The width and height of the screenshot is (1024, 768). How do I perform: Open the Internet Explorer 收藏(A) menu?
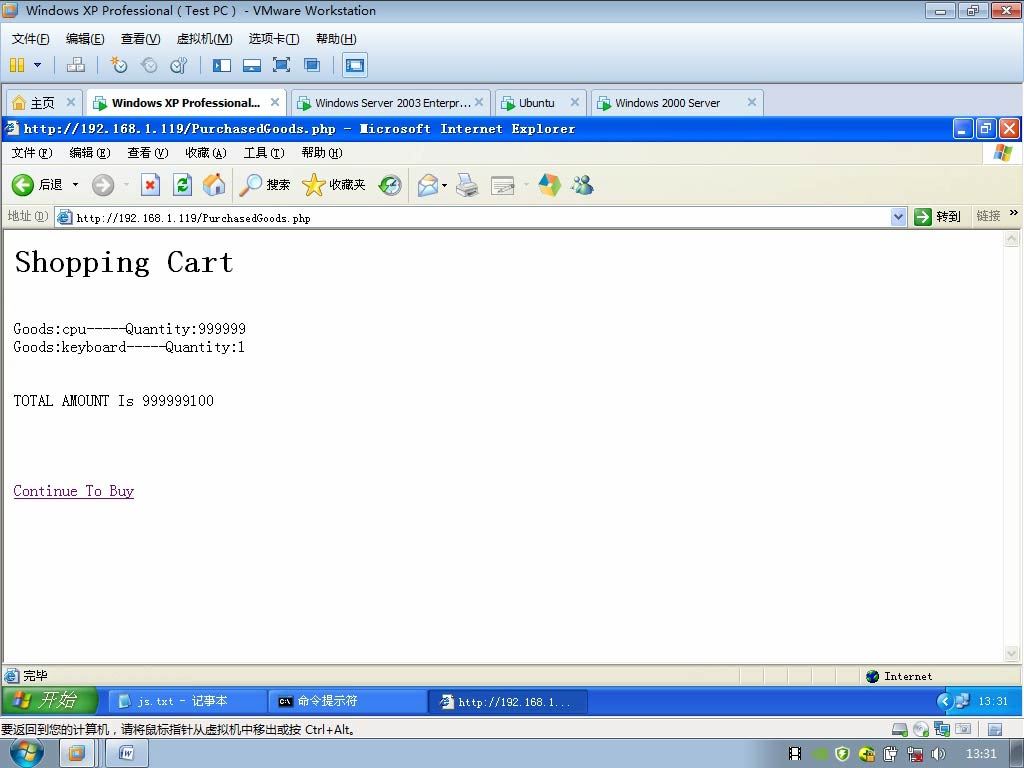coord(206,153)
